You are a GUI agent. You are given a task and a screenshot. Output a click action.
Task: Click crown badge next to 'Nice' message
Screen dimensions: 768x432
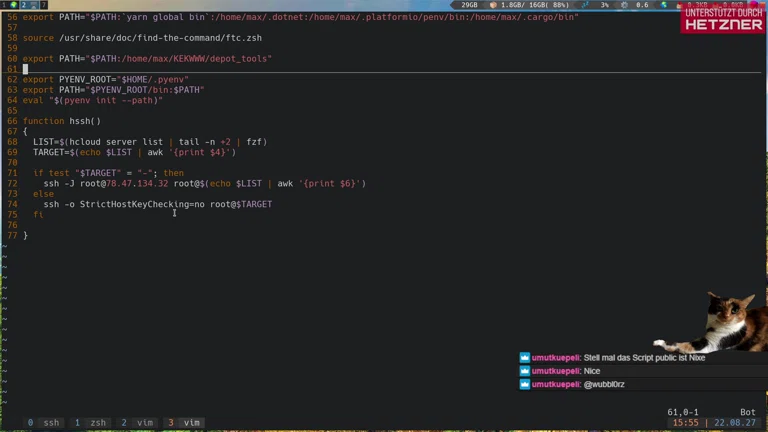coord(525,371)
